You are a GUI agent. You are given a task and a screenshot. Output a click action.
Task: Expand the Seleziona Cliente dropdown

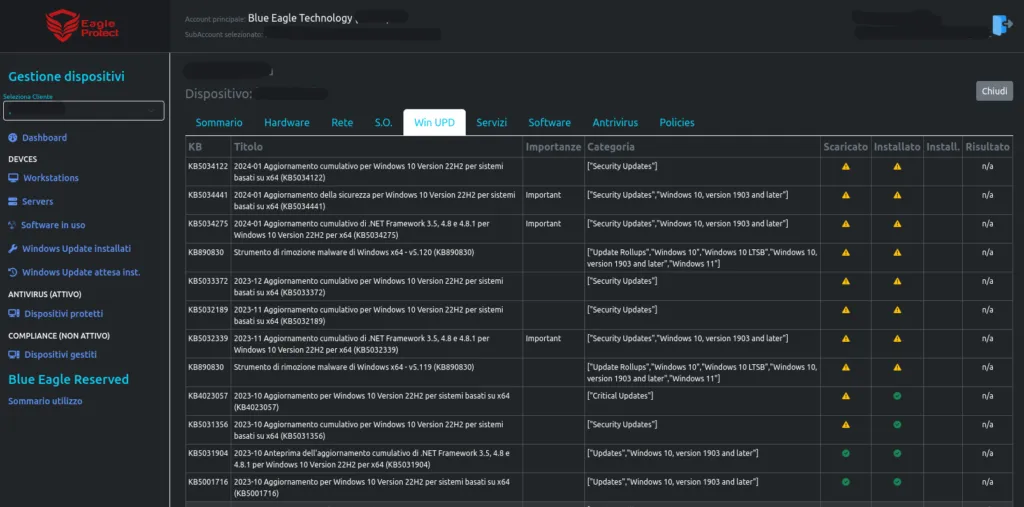click(84, 111)
